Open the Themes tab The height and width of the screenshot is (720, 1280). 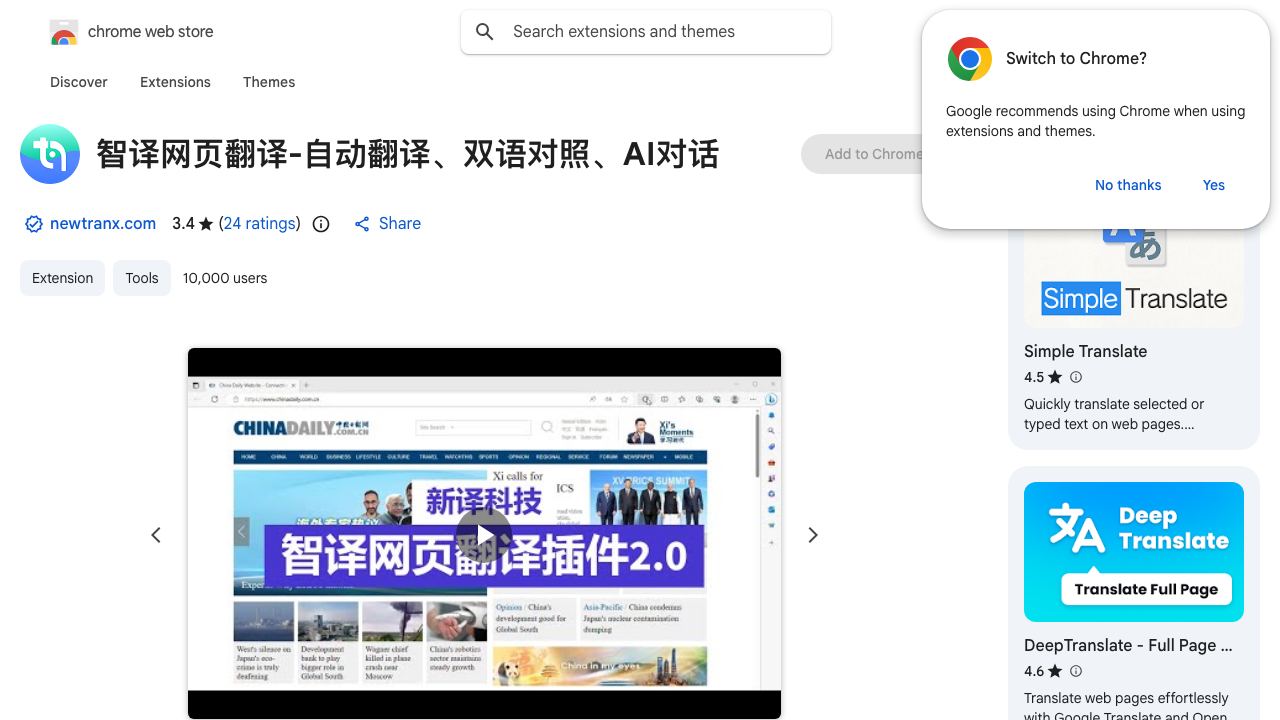[269, 82]
